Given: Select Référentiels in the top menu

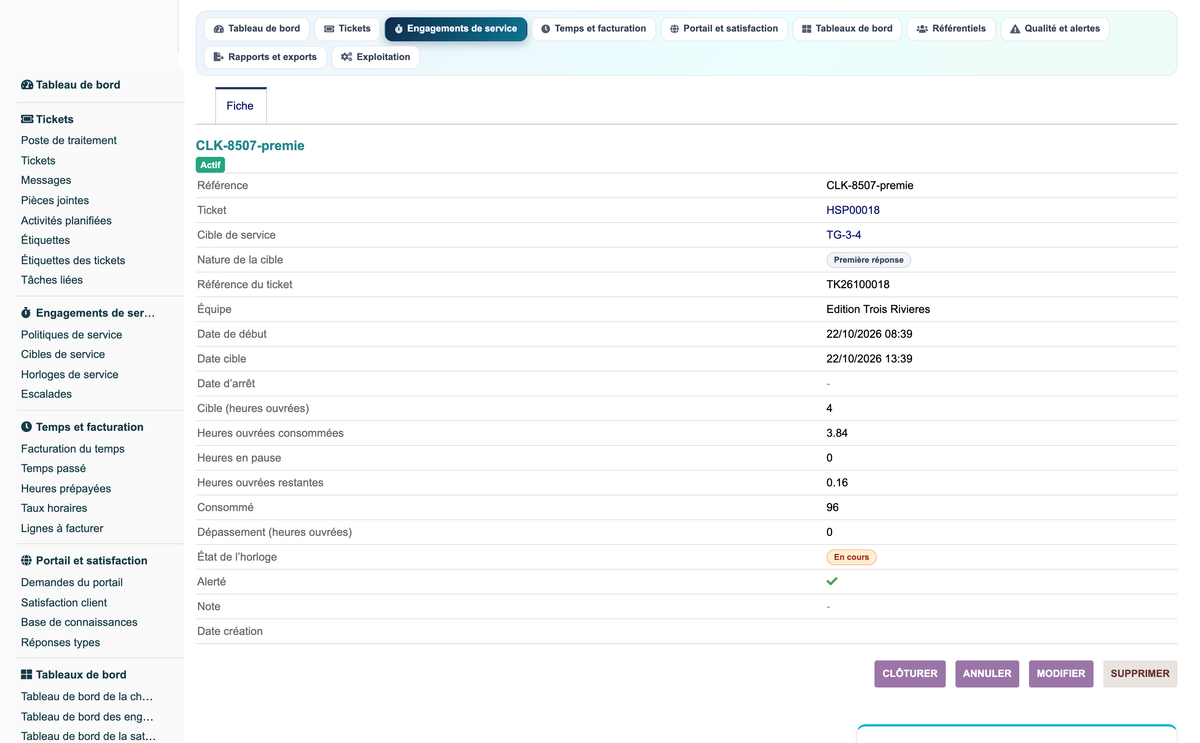Looking at the screenshot, I should [951, 29].
